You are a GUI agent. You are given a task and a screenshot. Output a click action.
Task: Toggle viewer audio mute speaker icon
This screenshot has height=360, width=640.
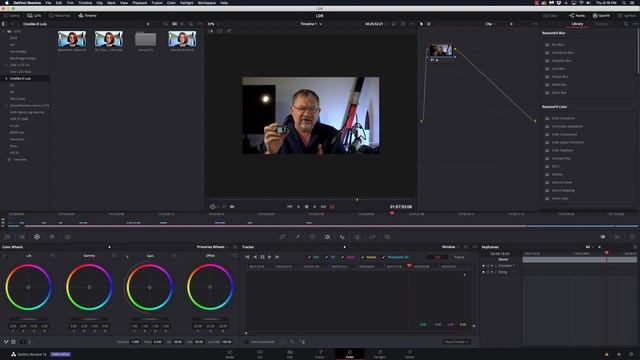tap(232, 207)
